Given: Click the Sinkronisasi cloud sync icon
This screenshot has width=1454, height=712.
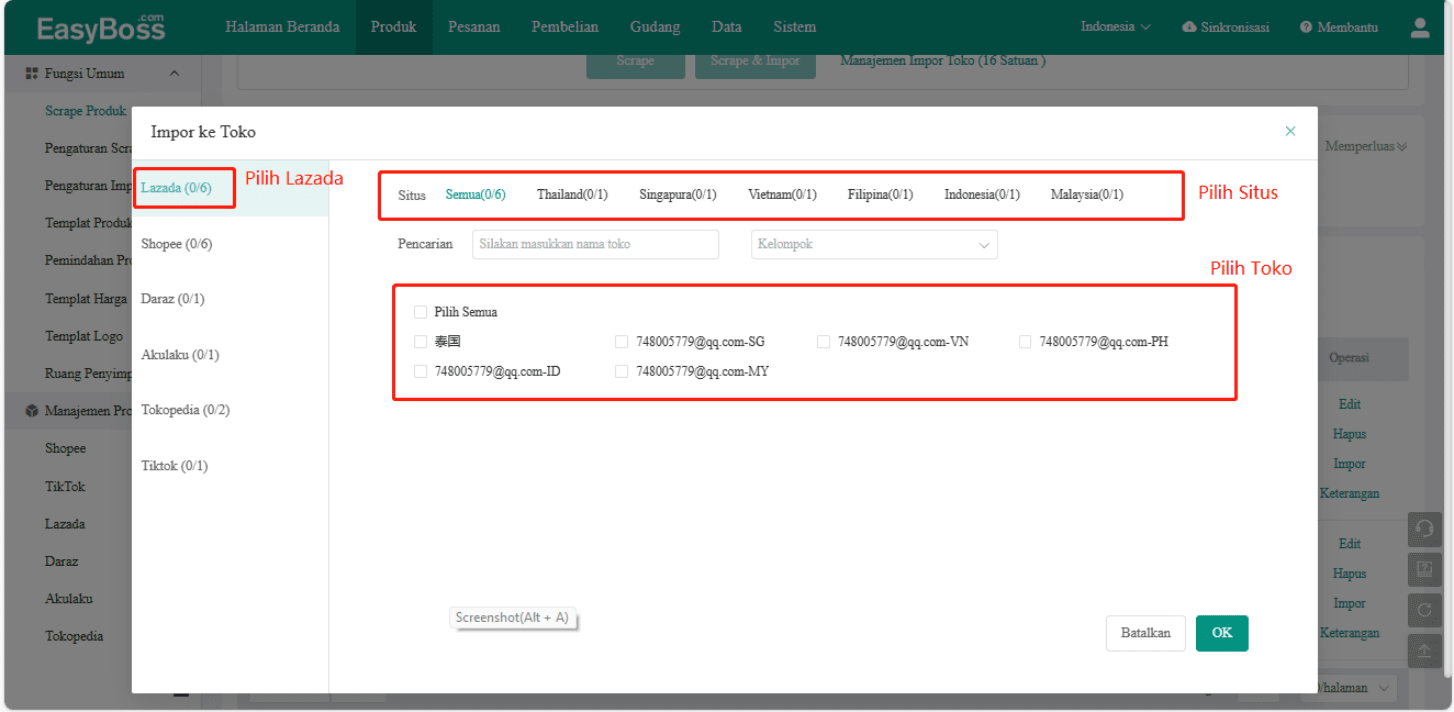Looking at the screenshot, I should coord(1189,28).
